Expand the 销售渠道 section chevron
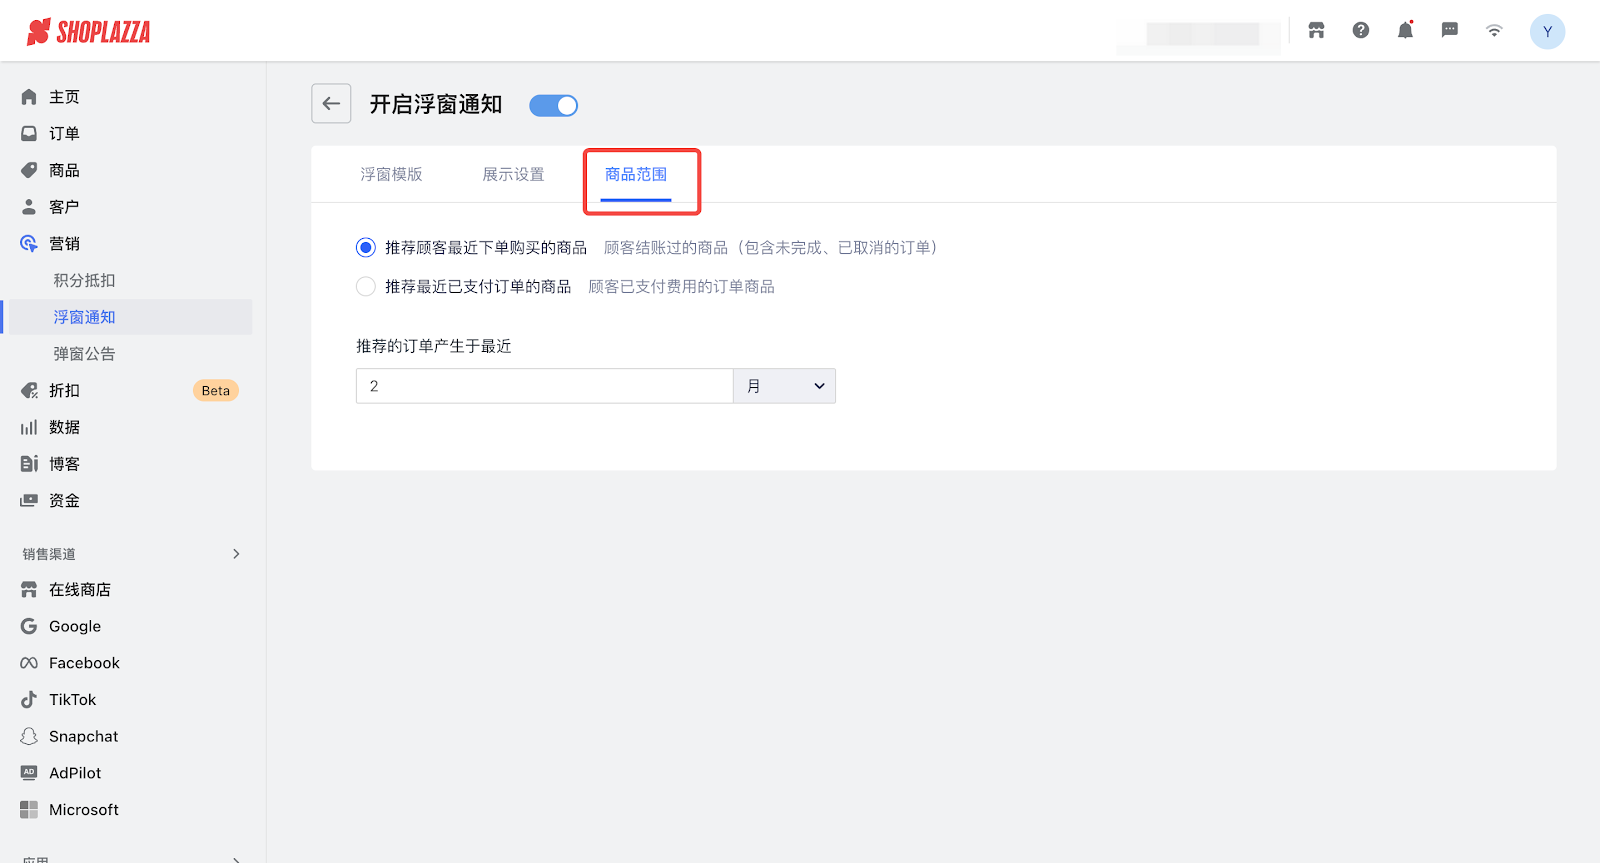The width and height of the screenshot is (1600, 863). coord(236,554)
